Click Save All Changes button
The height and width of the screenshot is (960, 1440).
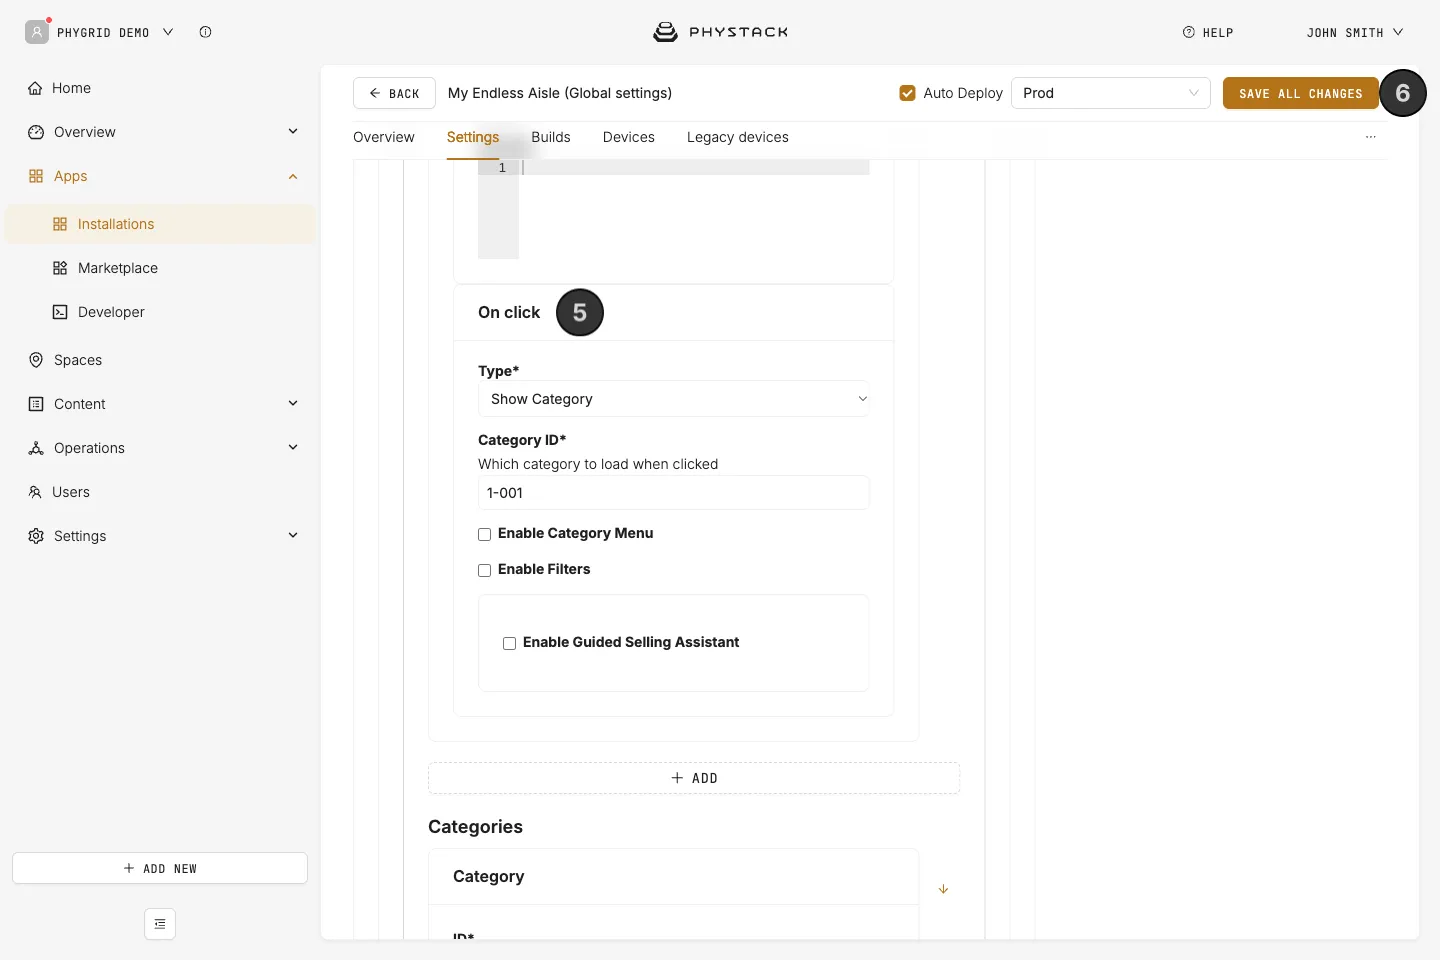click(1301, 93)
